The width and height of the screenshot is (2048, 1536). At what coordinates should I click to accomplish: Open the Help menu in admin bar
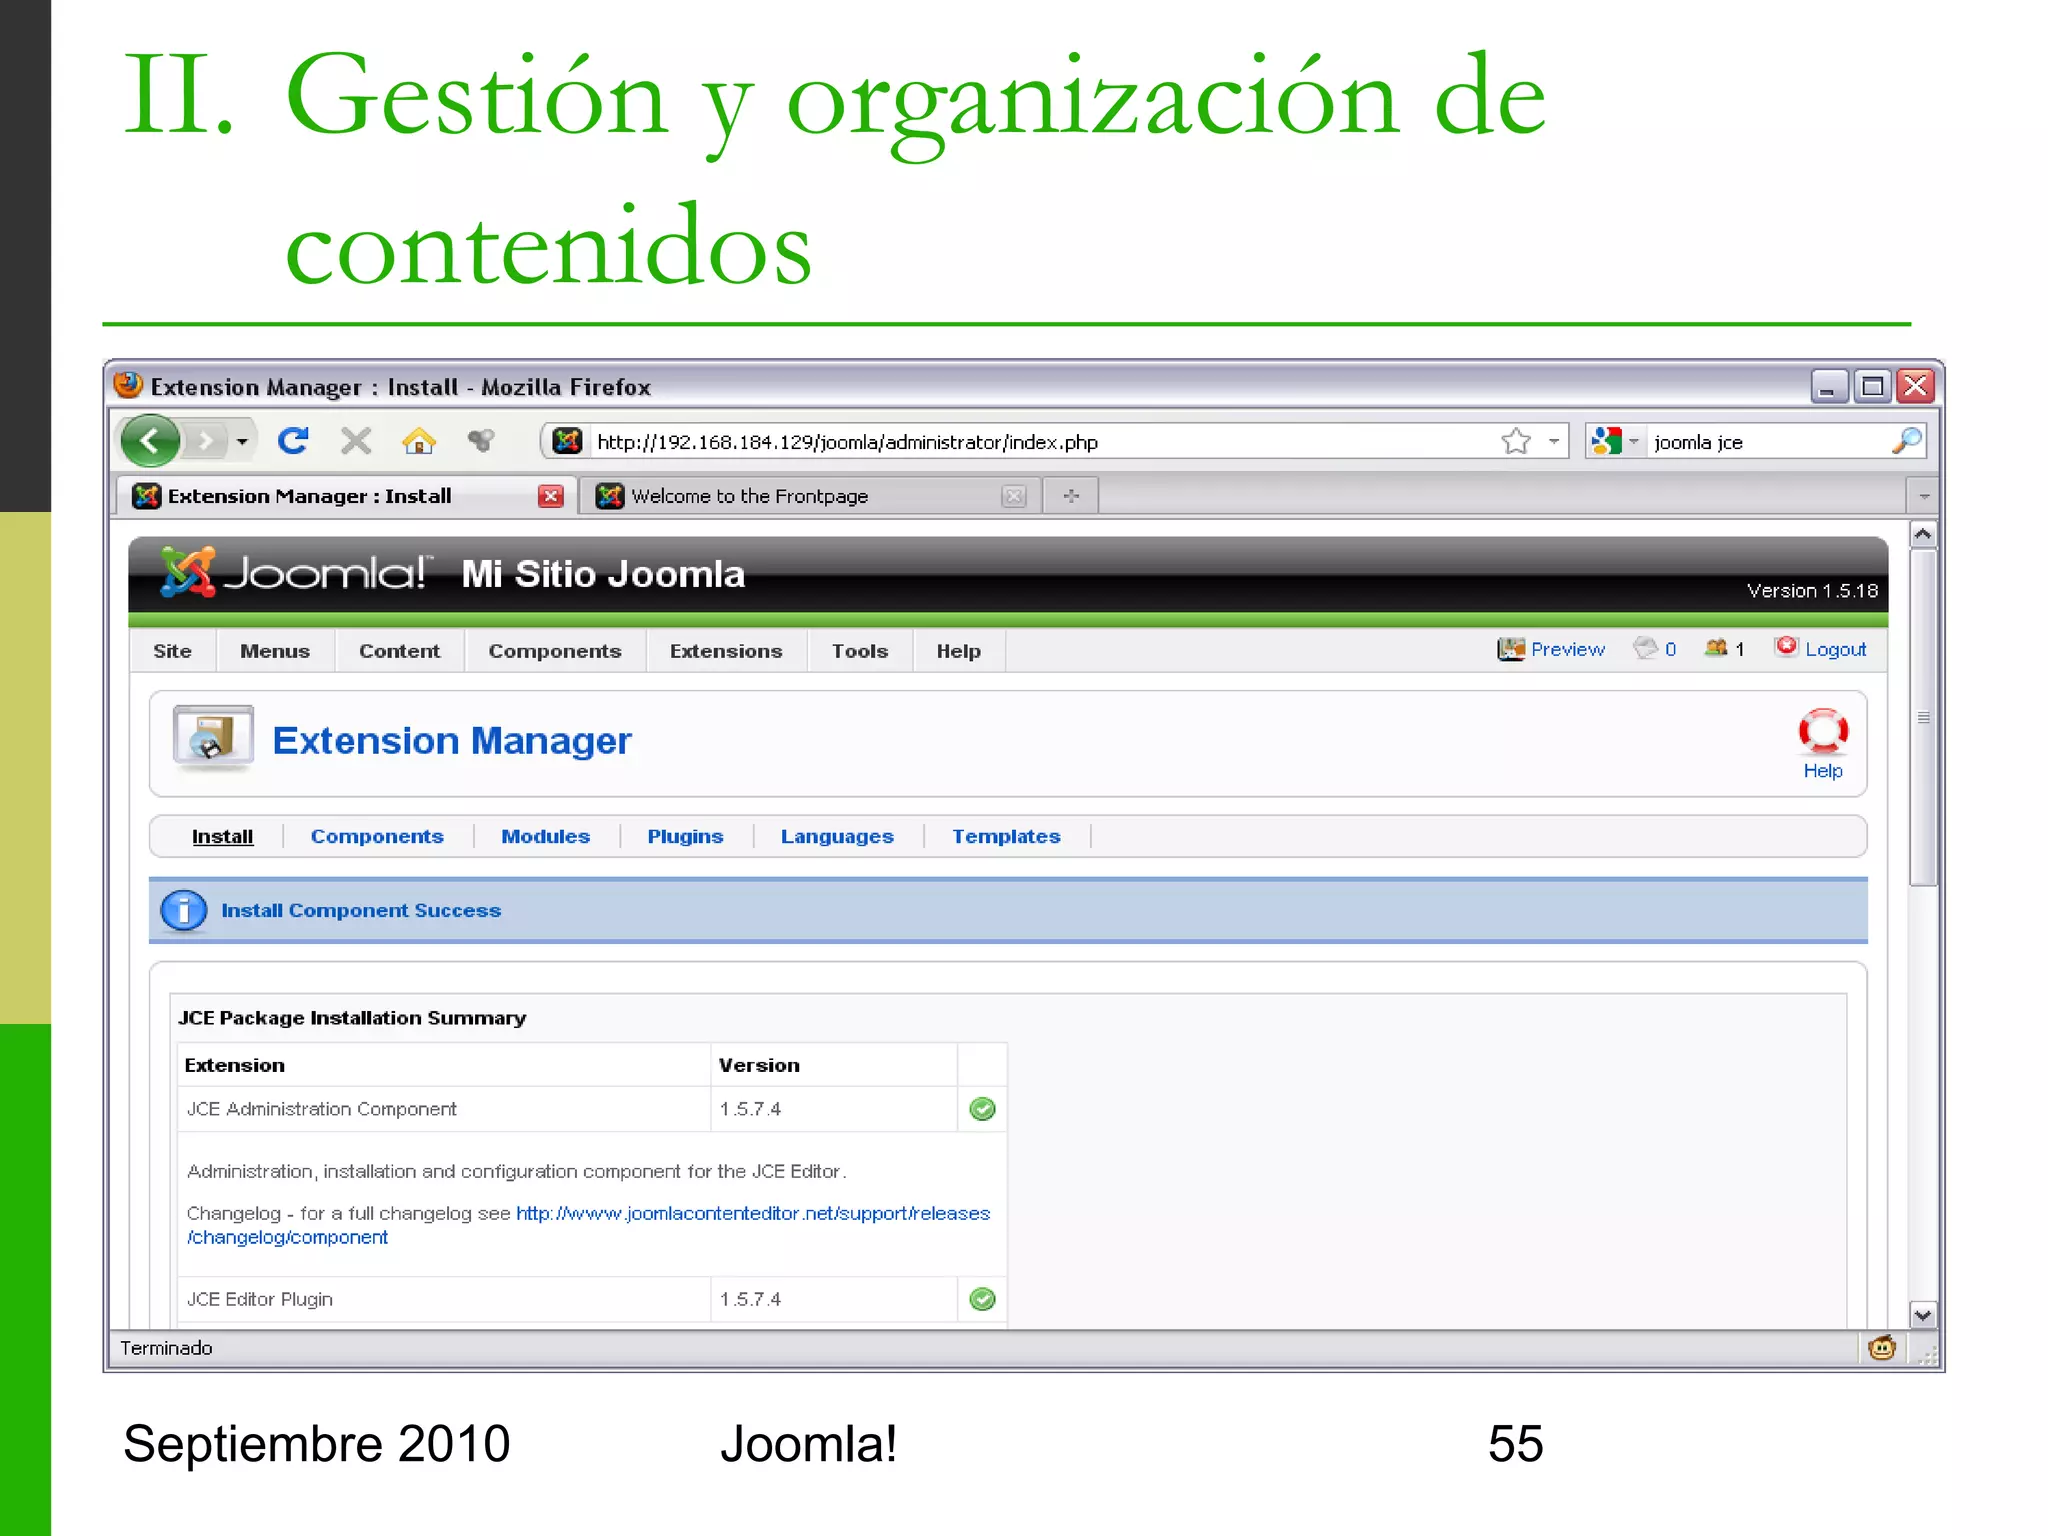(958, 651)
